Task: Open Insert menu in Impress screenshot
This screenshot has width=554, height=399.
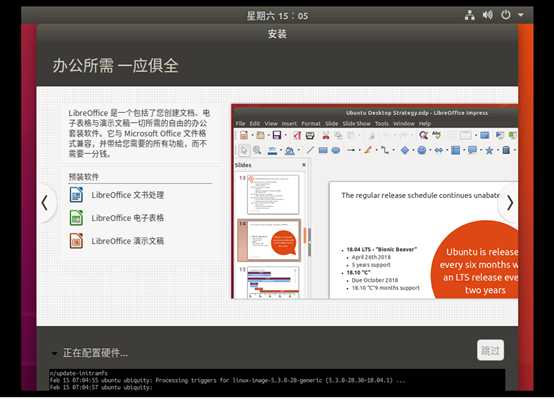Action: coord(289,124)
